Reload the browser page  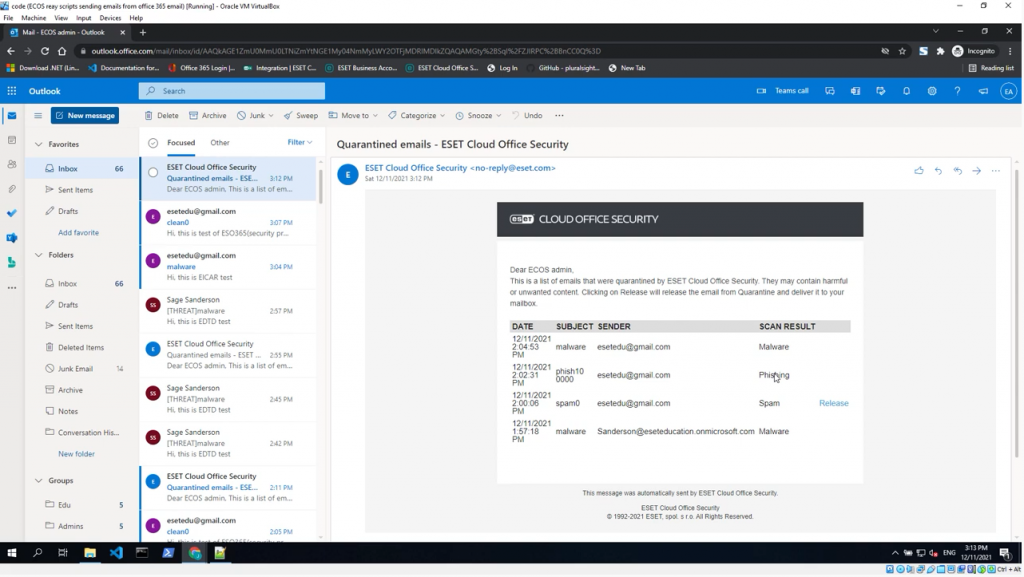44,51
